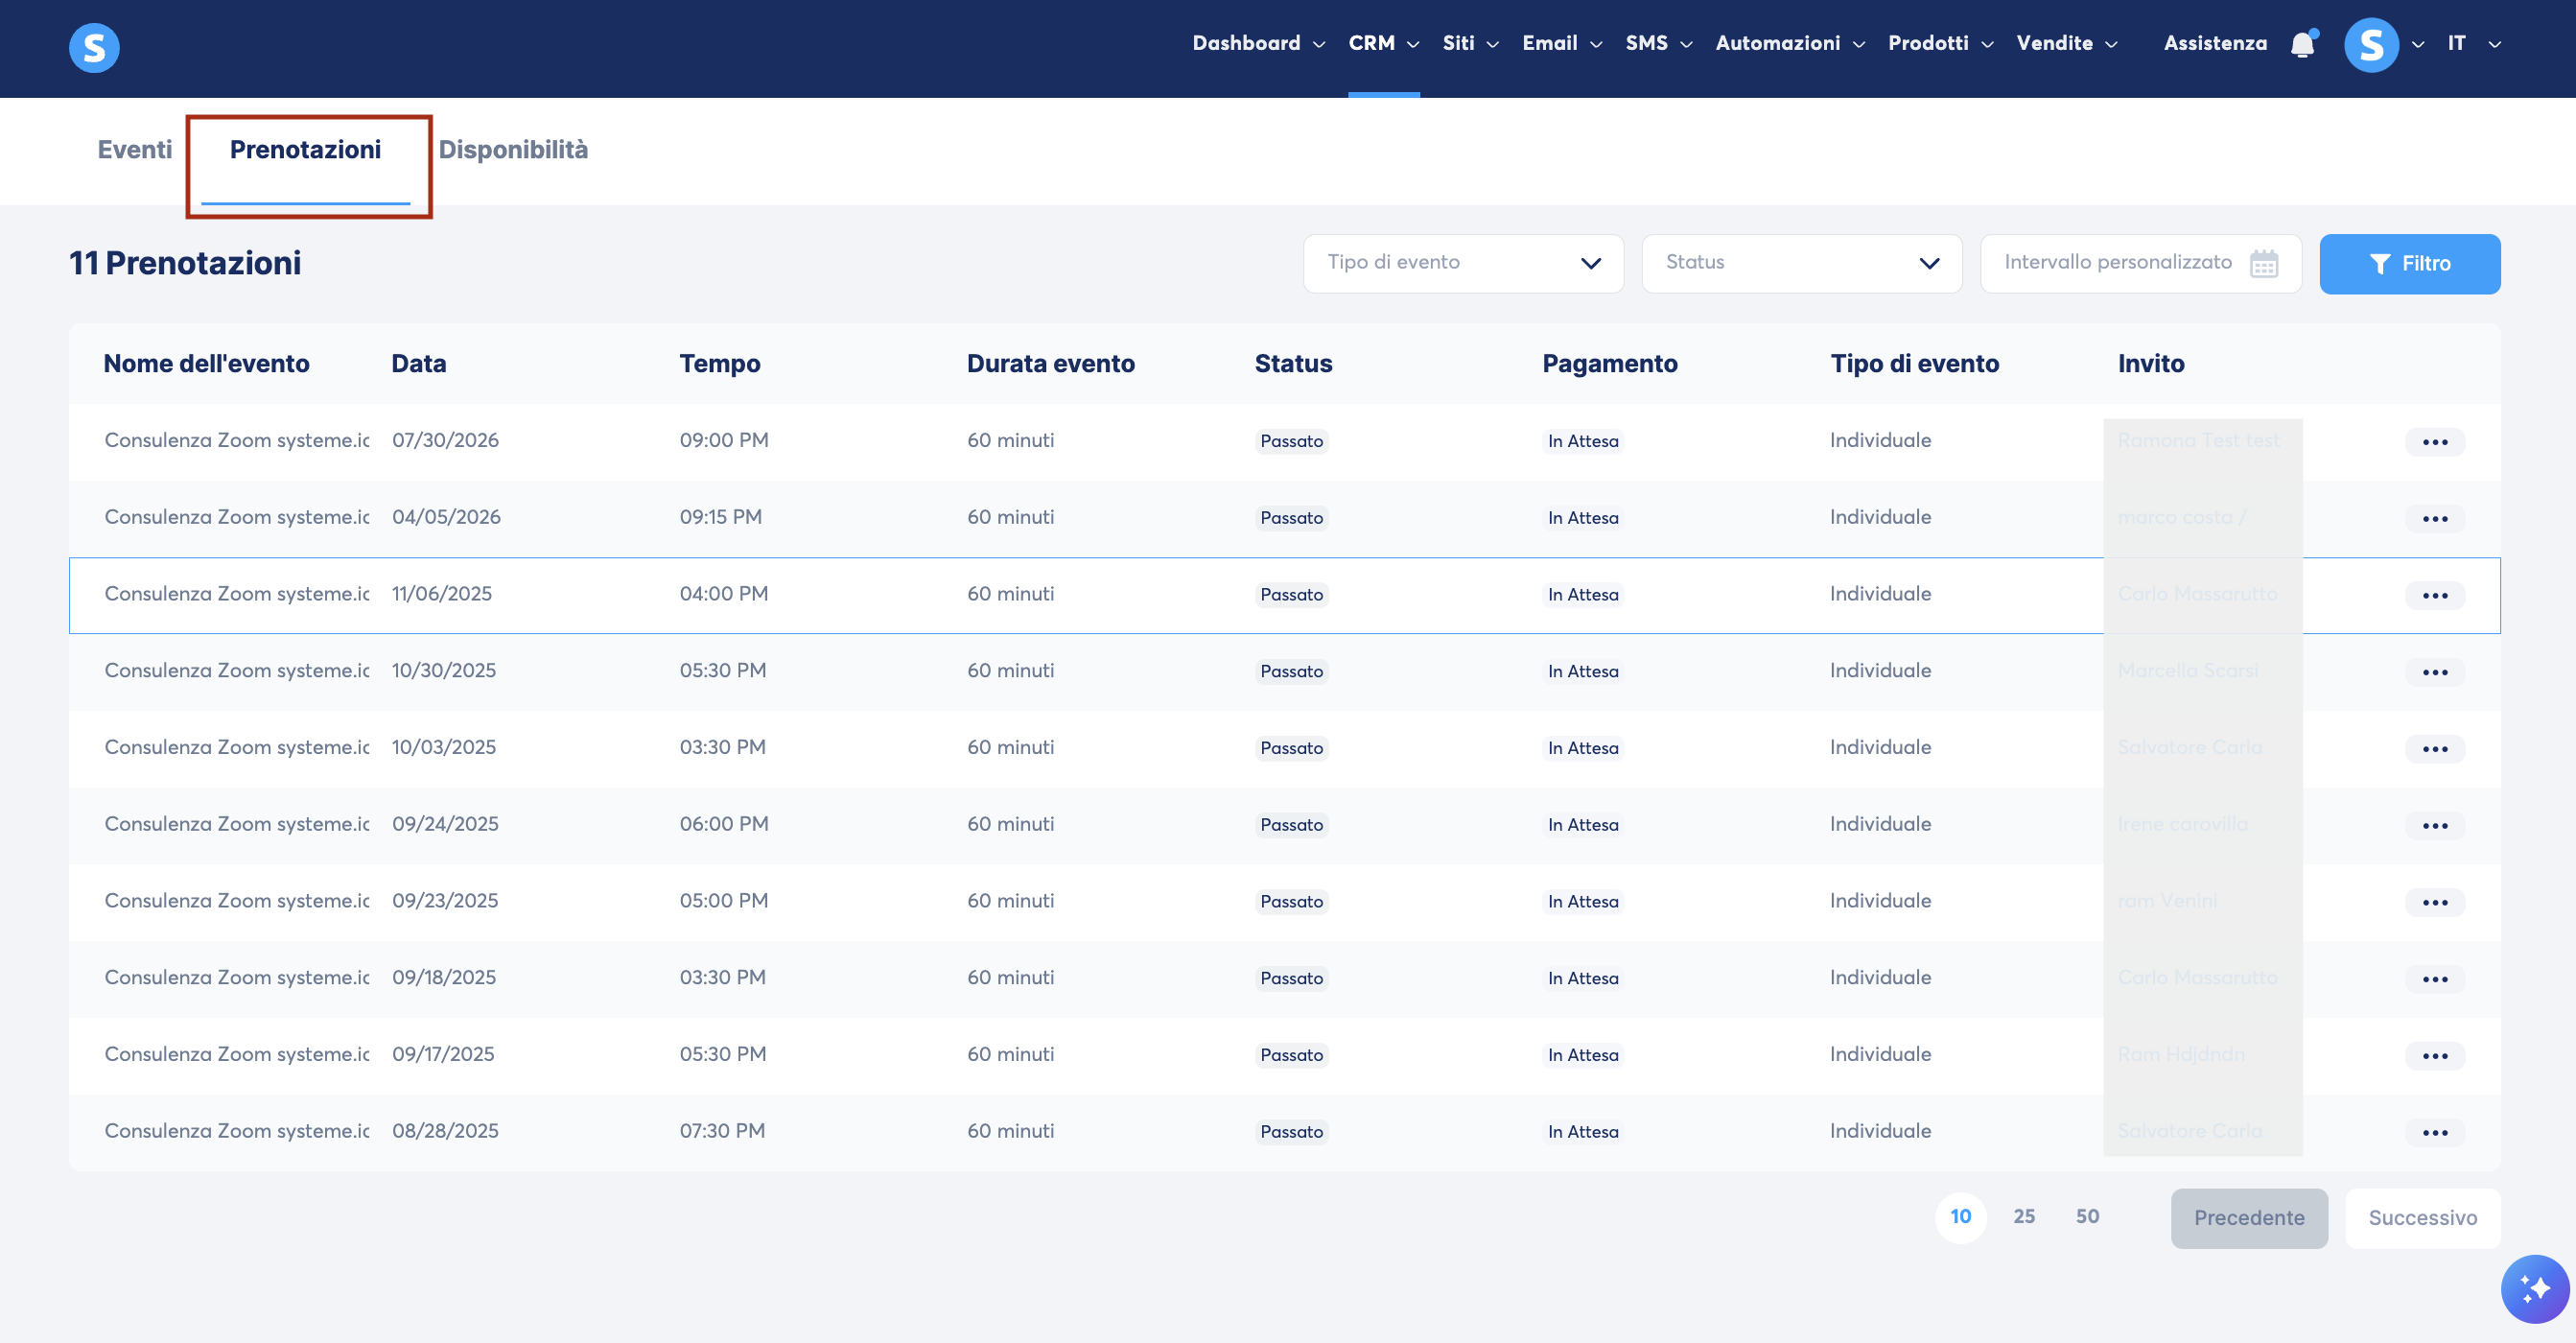
Task: Switch to the Eventi tab
Action: [x=135, y=150]
